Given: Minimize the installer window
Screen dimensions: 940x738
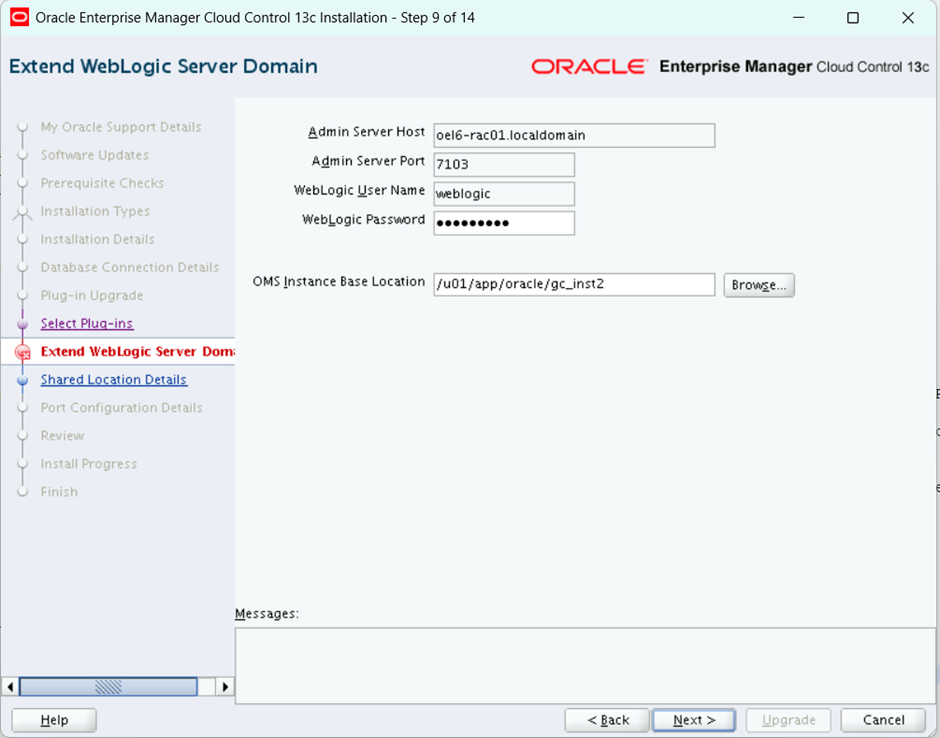Looking at the screenshot, I should pos(797,18).
